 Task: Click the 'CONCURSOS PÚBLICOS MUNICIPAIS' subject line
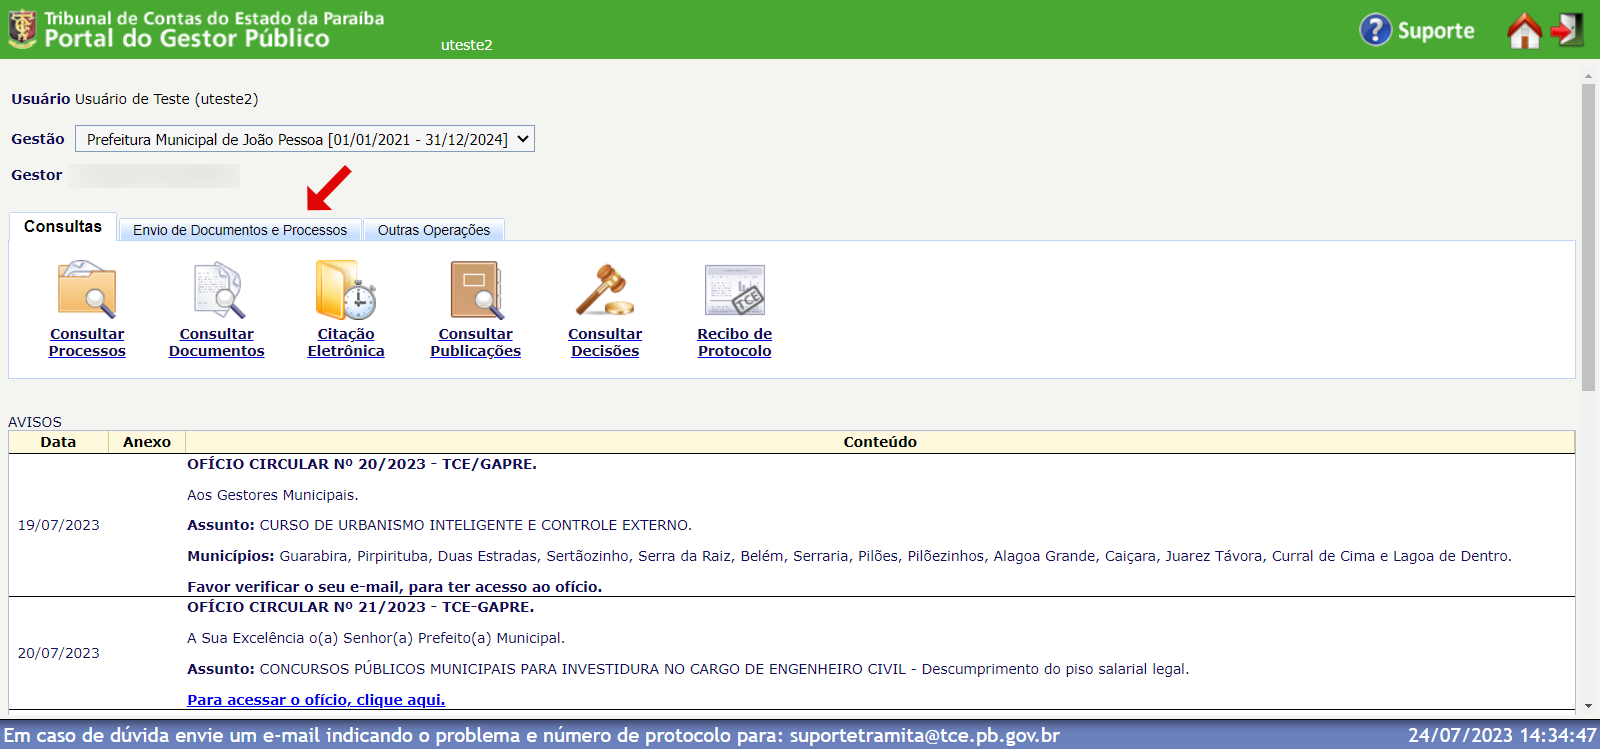688,669
